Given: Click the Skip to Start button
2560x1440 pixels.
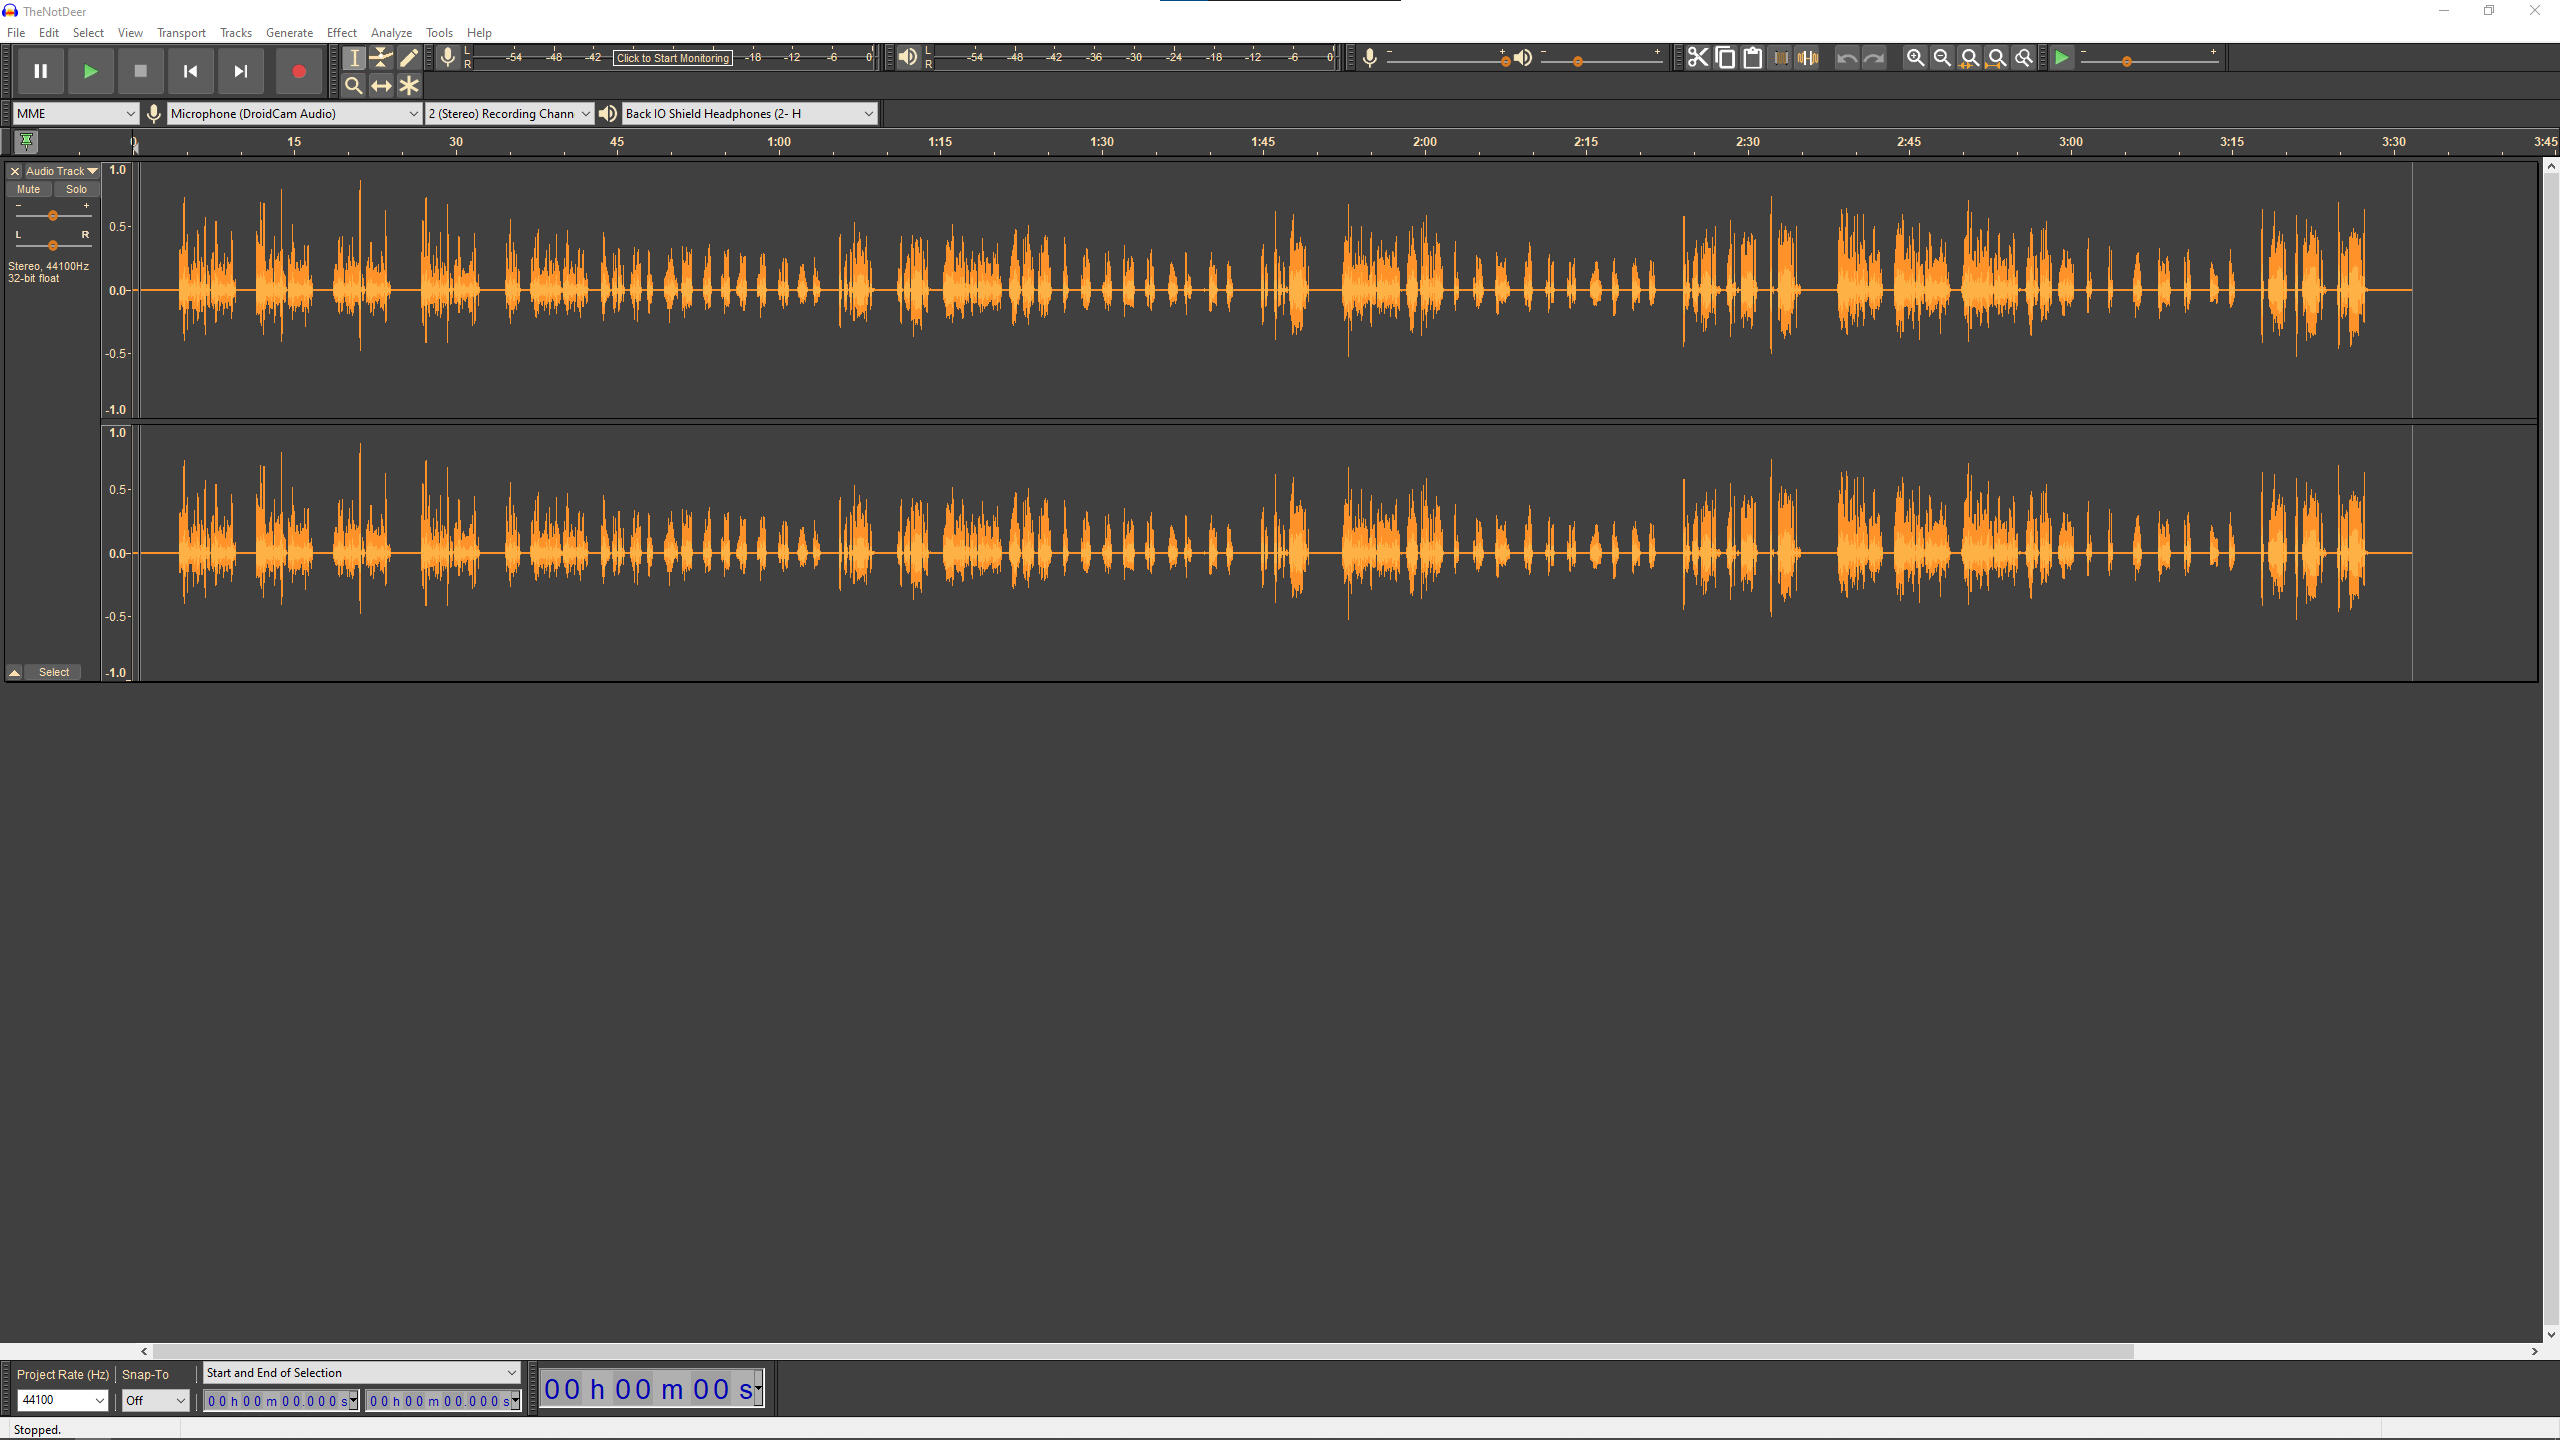Looking at the screenshot, I should (x=190, y=71).
